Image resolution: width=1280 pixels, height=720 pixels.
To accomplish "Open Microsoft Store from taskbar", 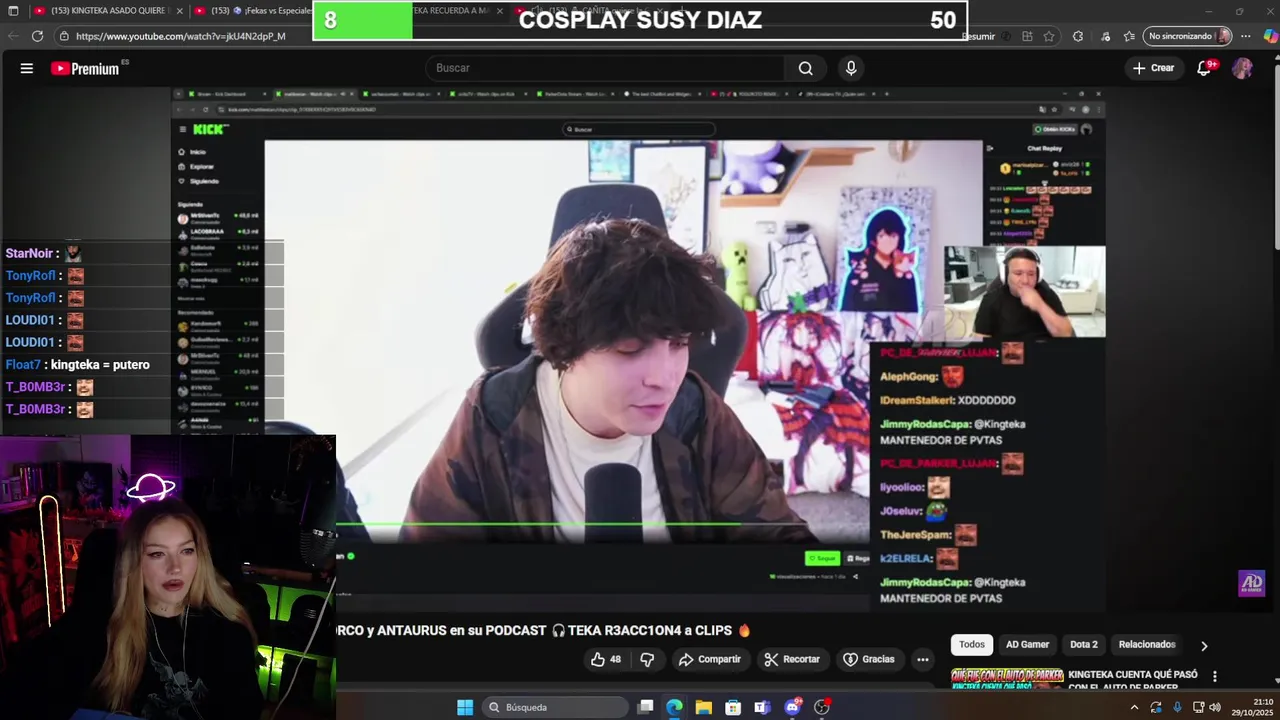I will point(733,707).
